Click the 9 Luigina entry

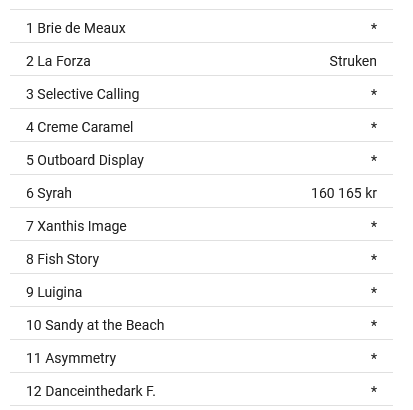pos(201,290)
